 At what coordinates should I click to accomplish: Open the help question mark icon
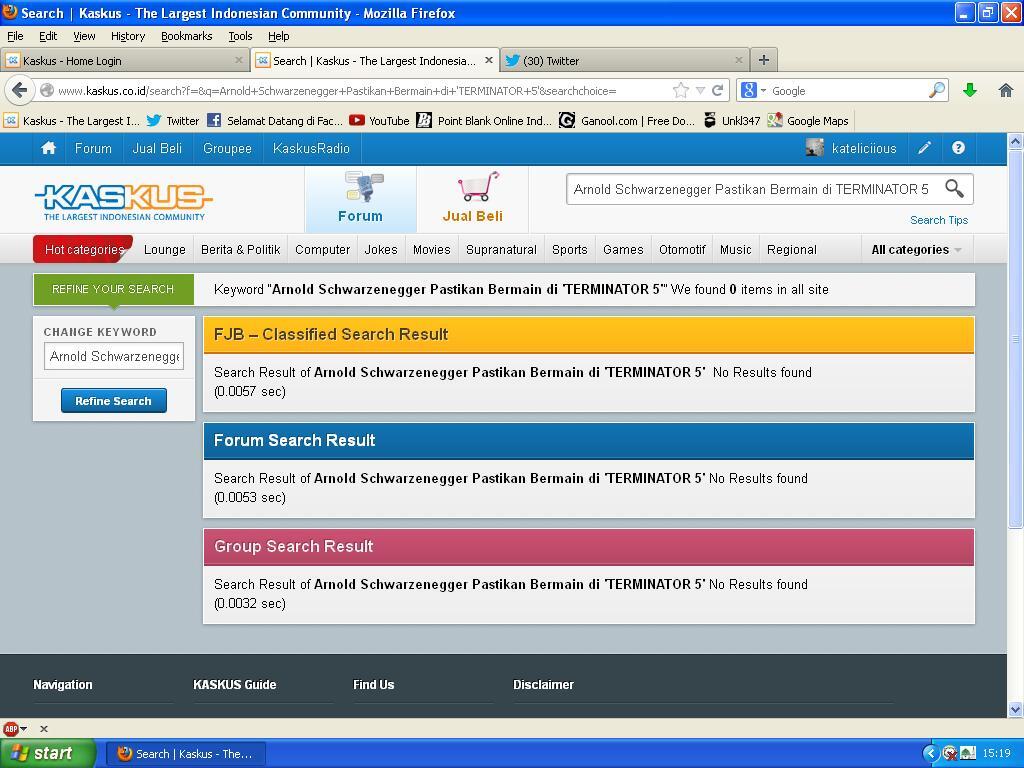click(x=958, y=148)
